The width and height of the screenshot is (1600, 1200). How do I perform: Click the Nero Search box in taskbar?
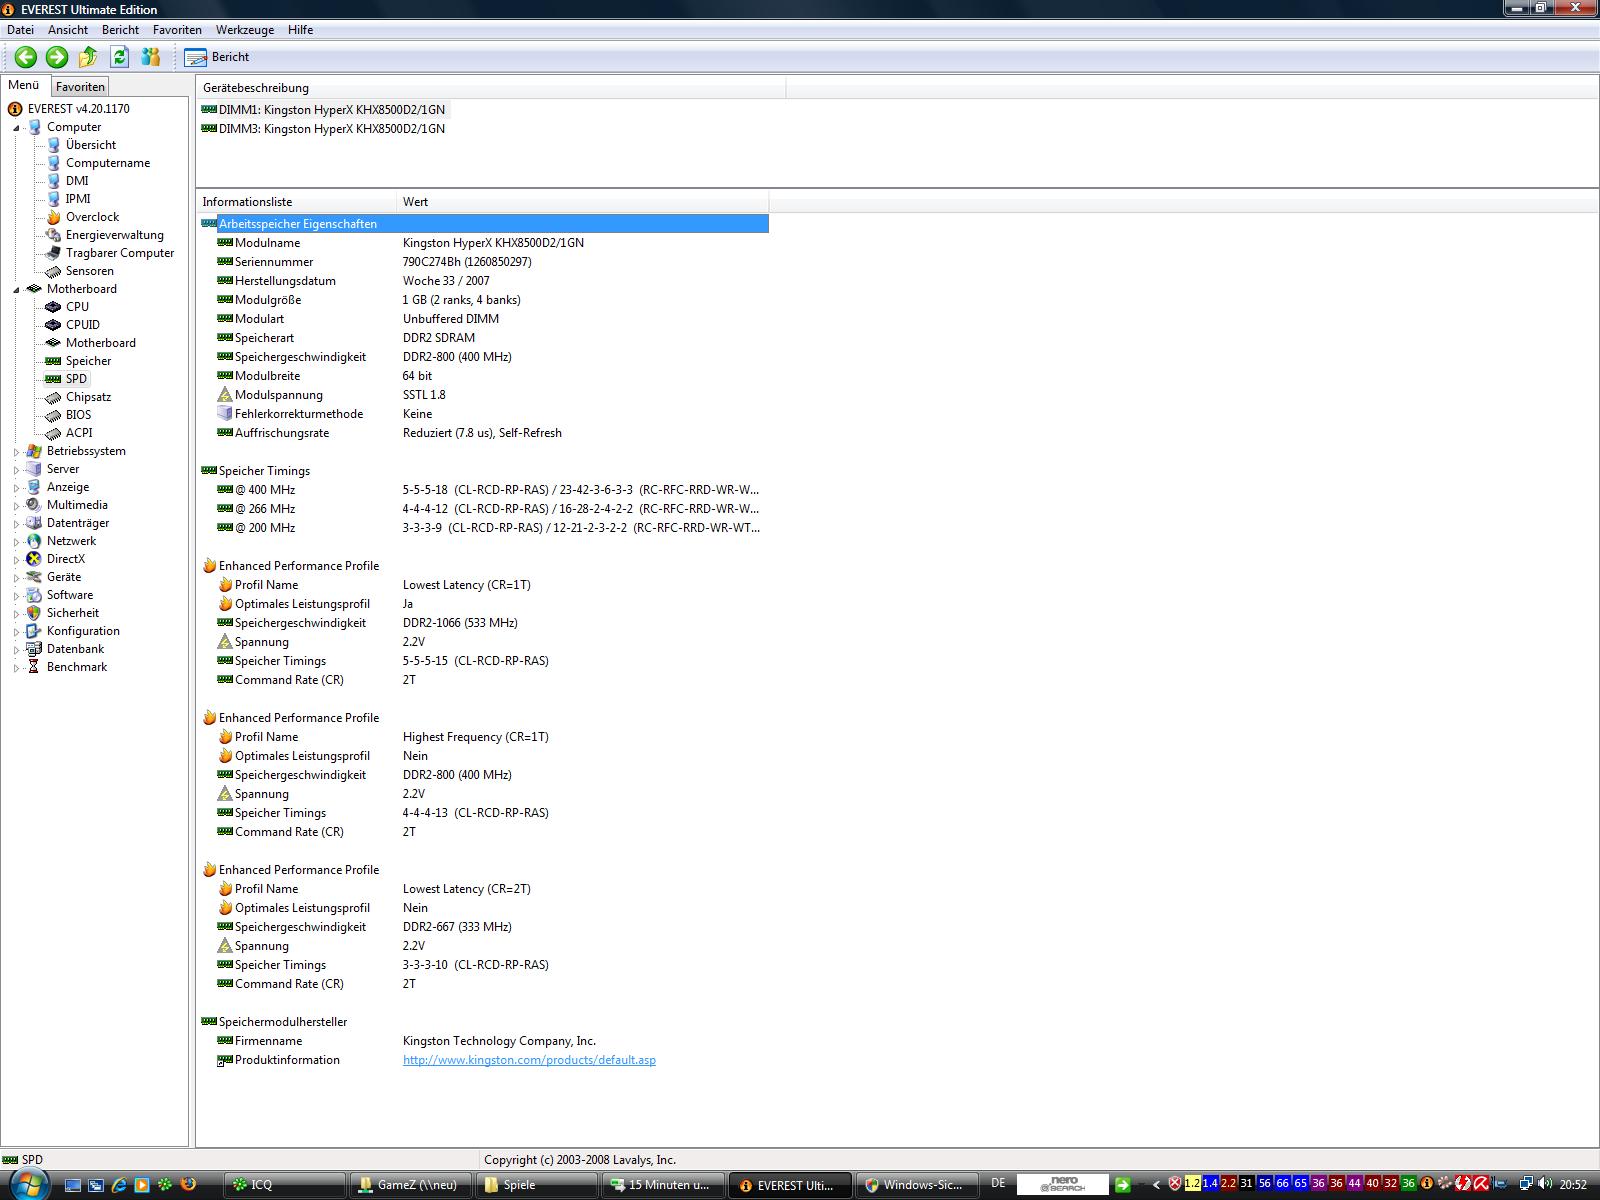1063,1185
